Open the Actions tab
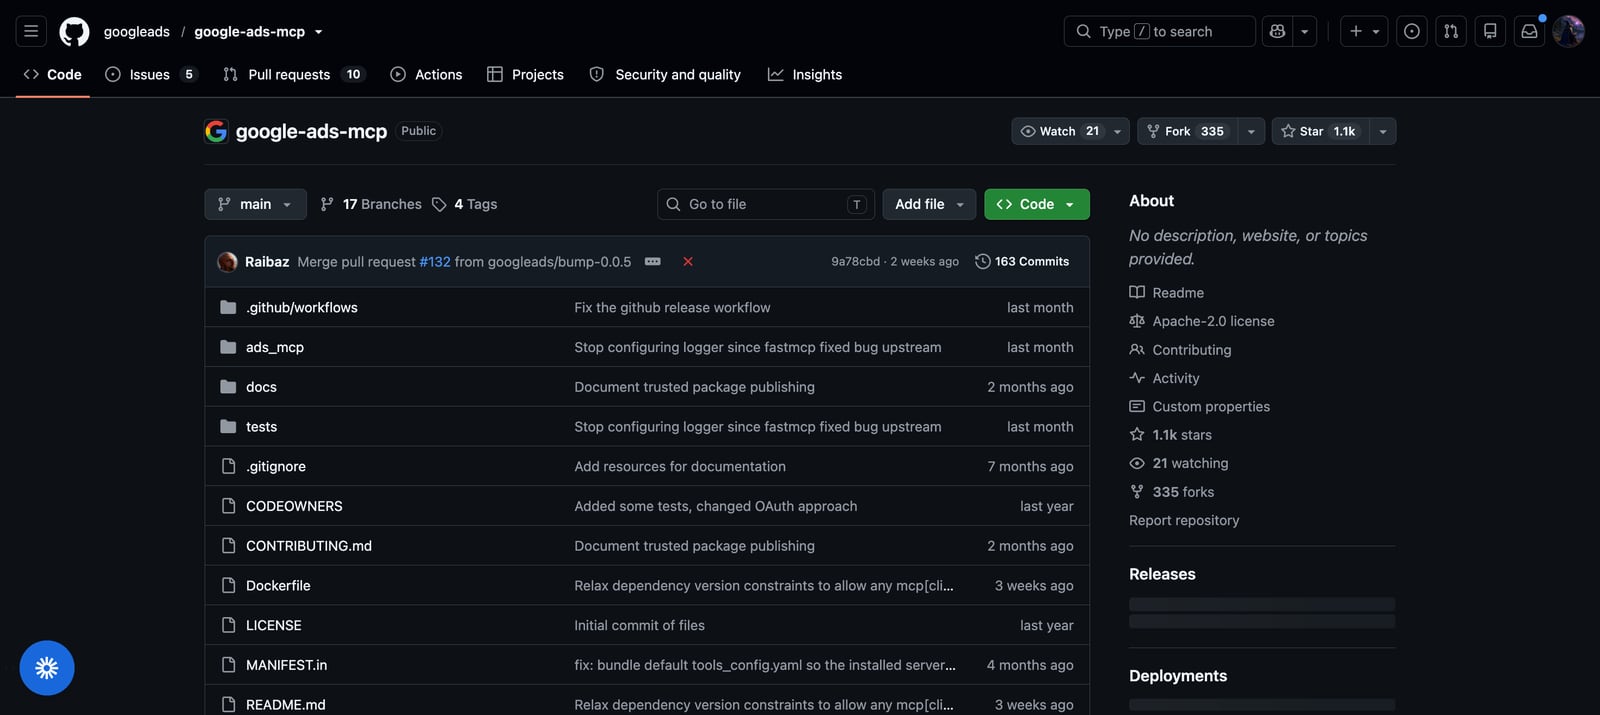 (426, 74)
